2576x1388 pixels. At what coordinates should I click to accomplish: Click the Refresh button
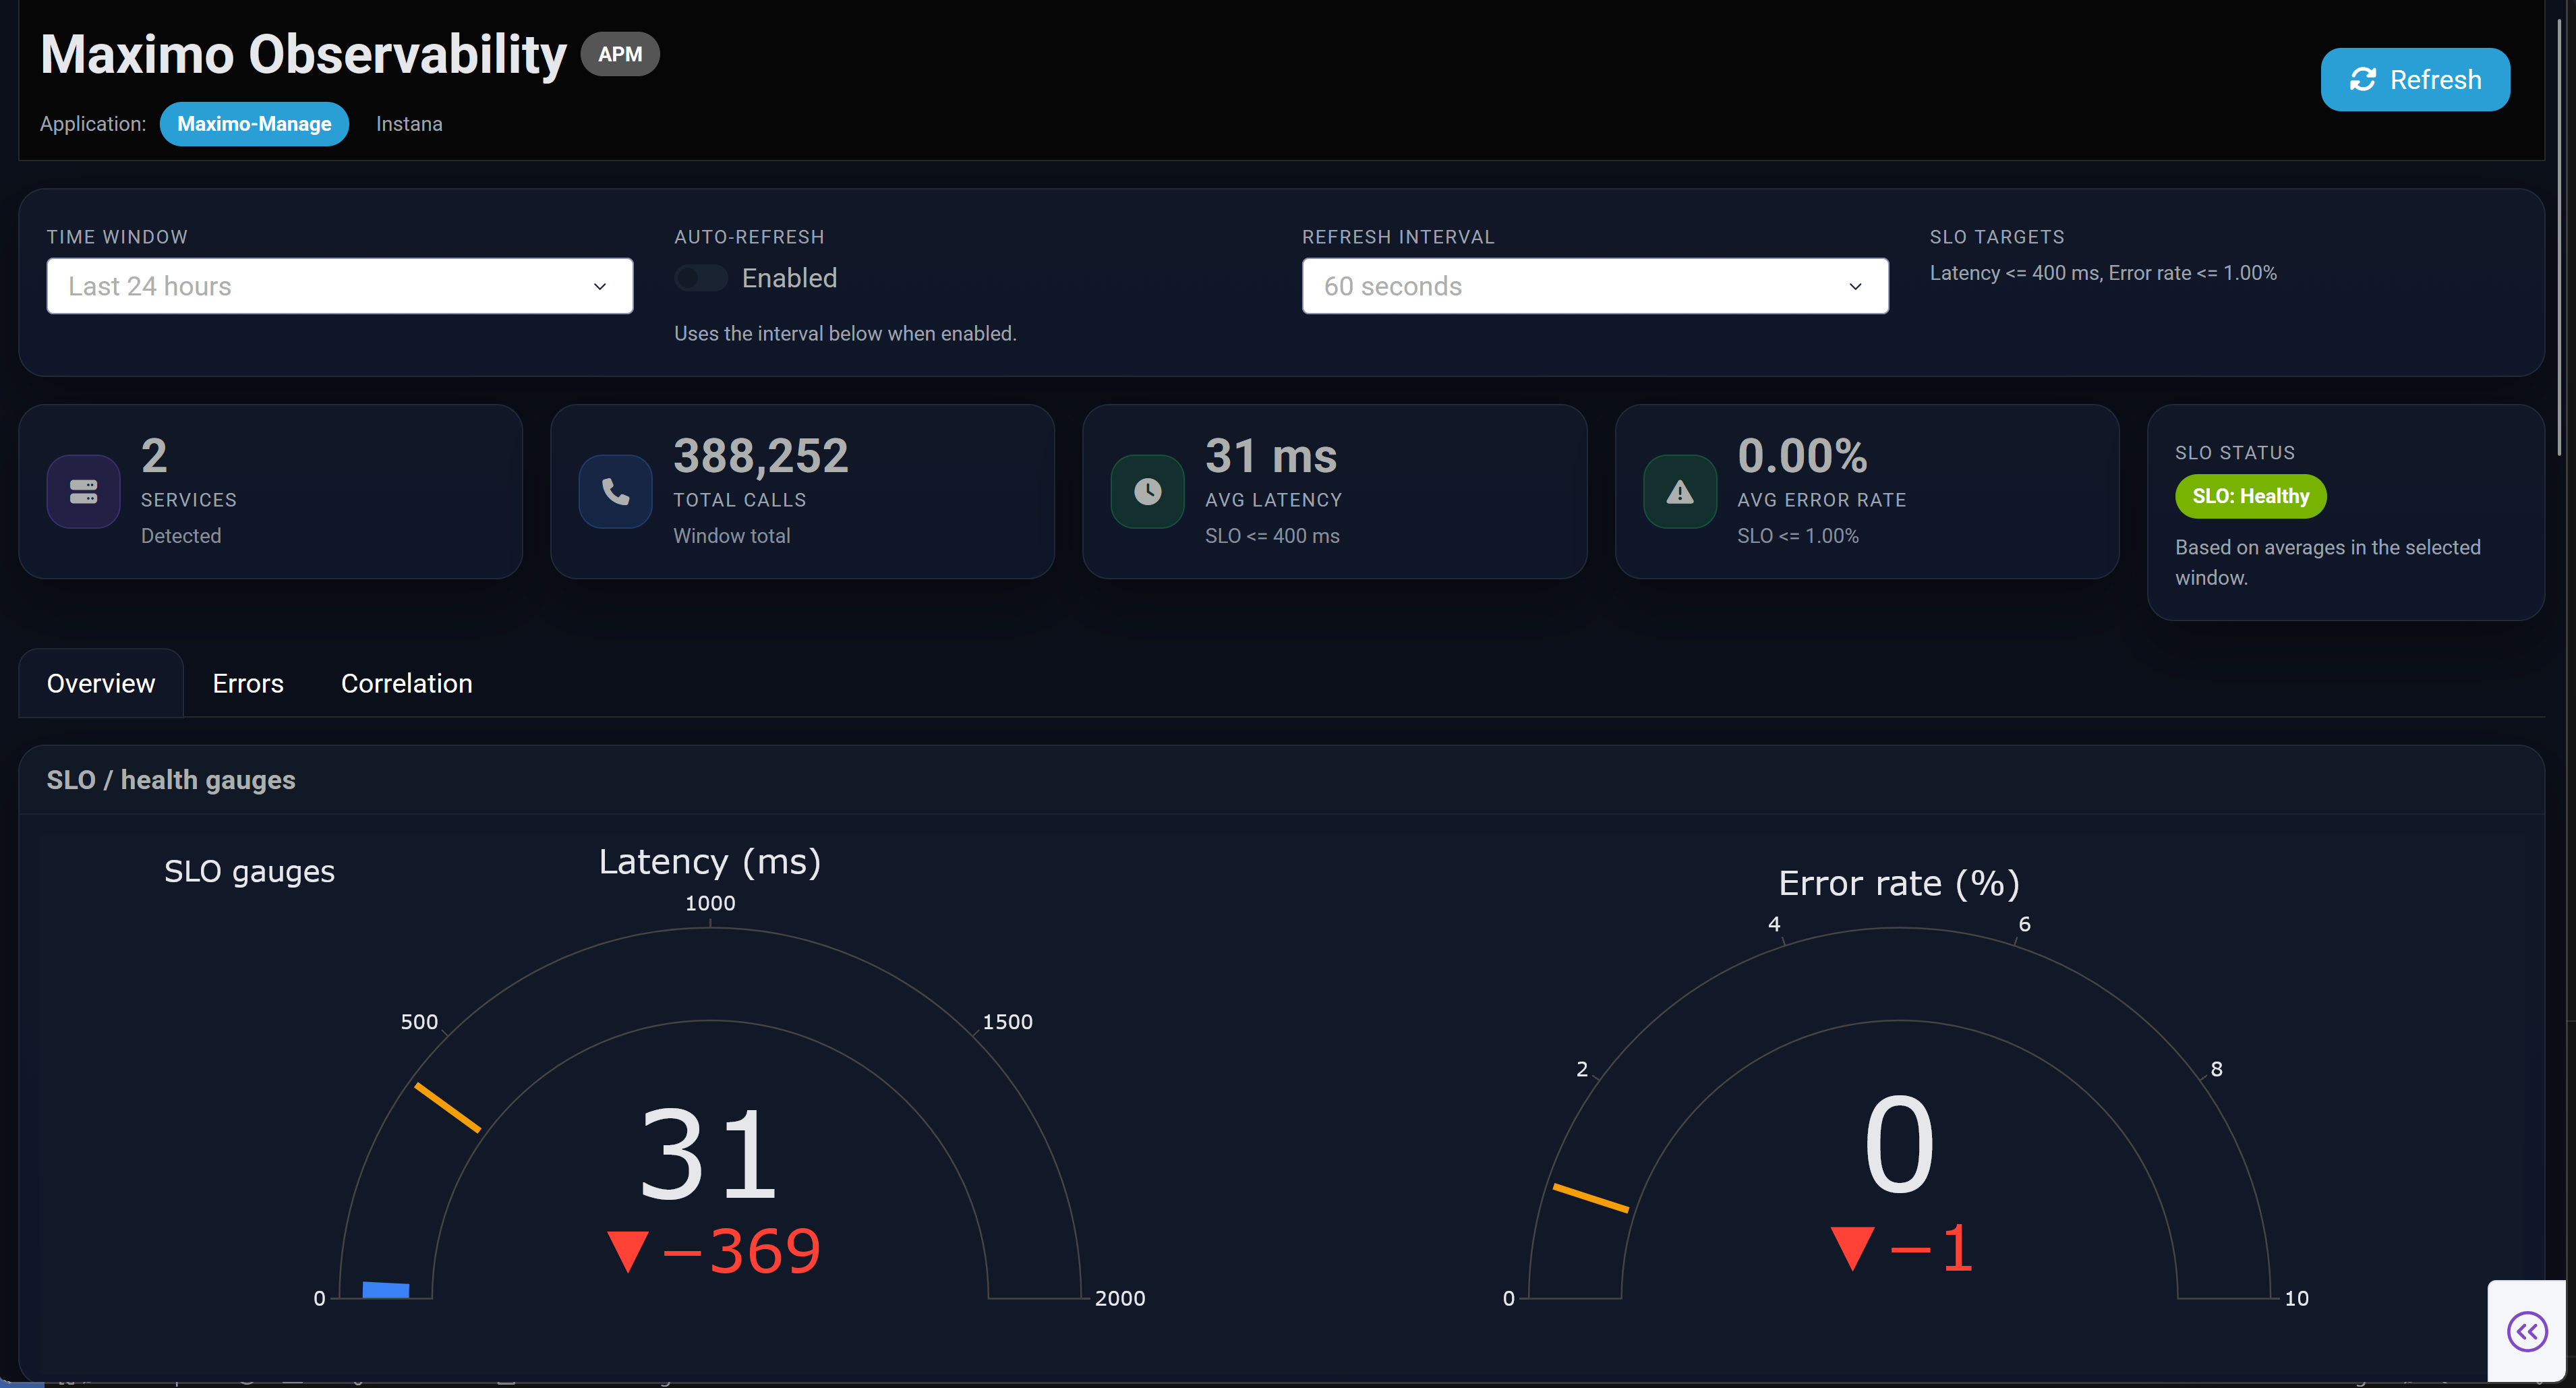pyautogui.click(x=2414, y=79)
